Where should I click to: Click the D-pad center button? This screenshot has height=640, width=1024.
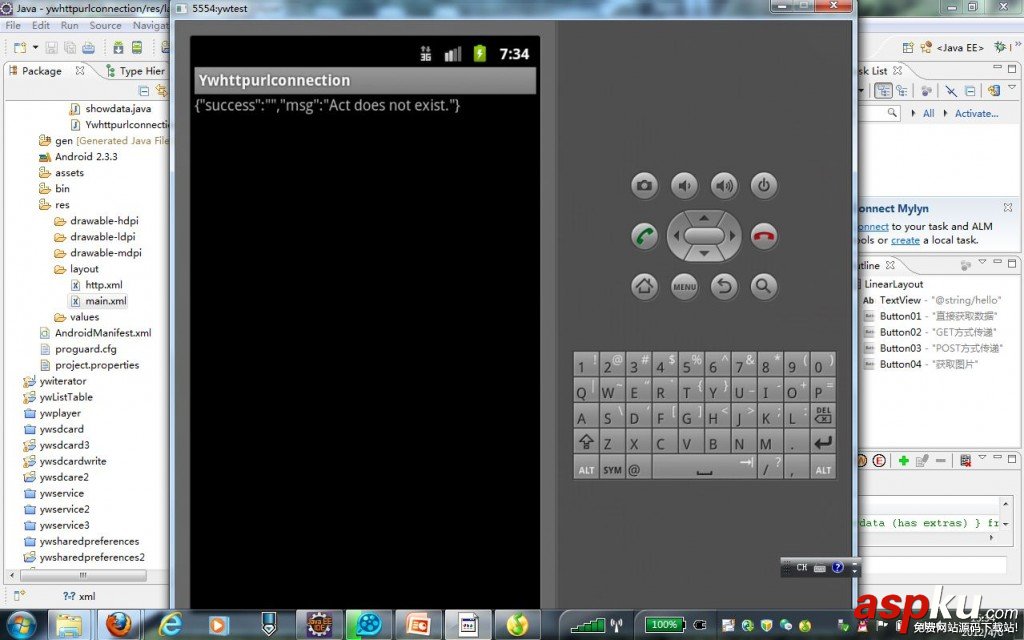[x=704, y=236]
